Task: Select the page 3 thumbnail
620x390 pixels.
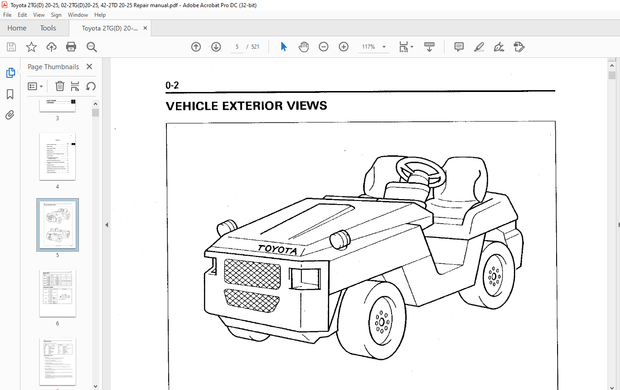Action: click(57, 106)
